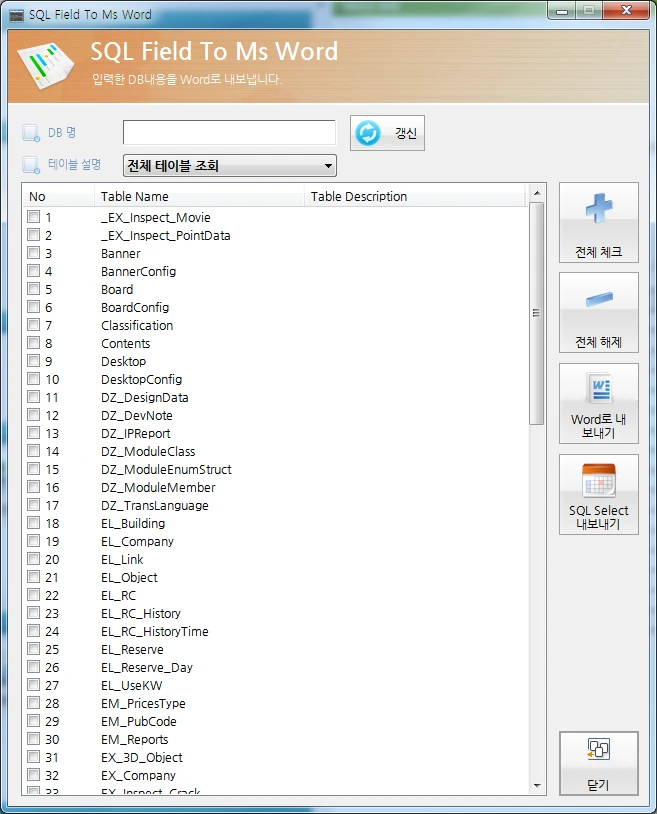Click the 전체 체크 button label

[598, 252]
